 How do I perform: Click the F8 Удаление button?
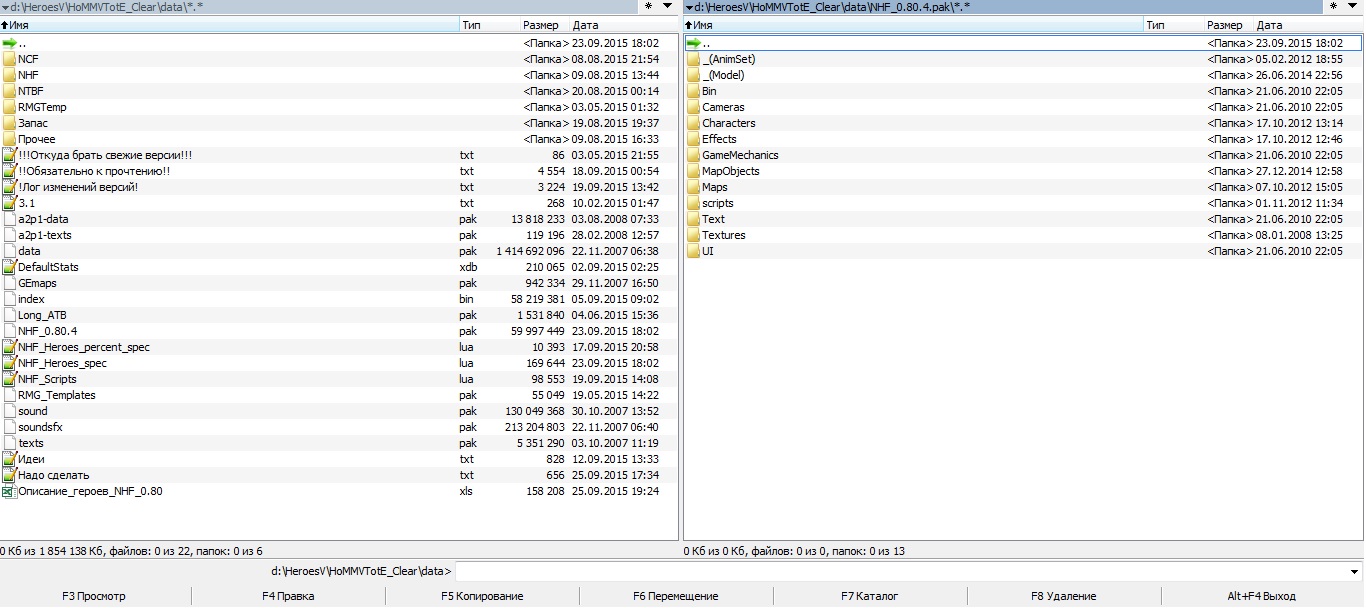(x=1064, y=596)
